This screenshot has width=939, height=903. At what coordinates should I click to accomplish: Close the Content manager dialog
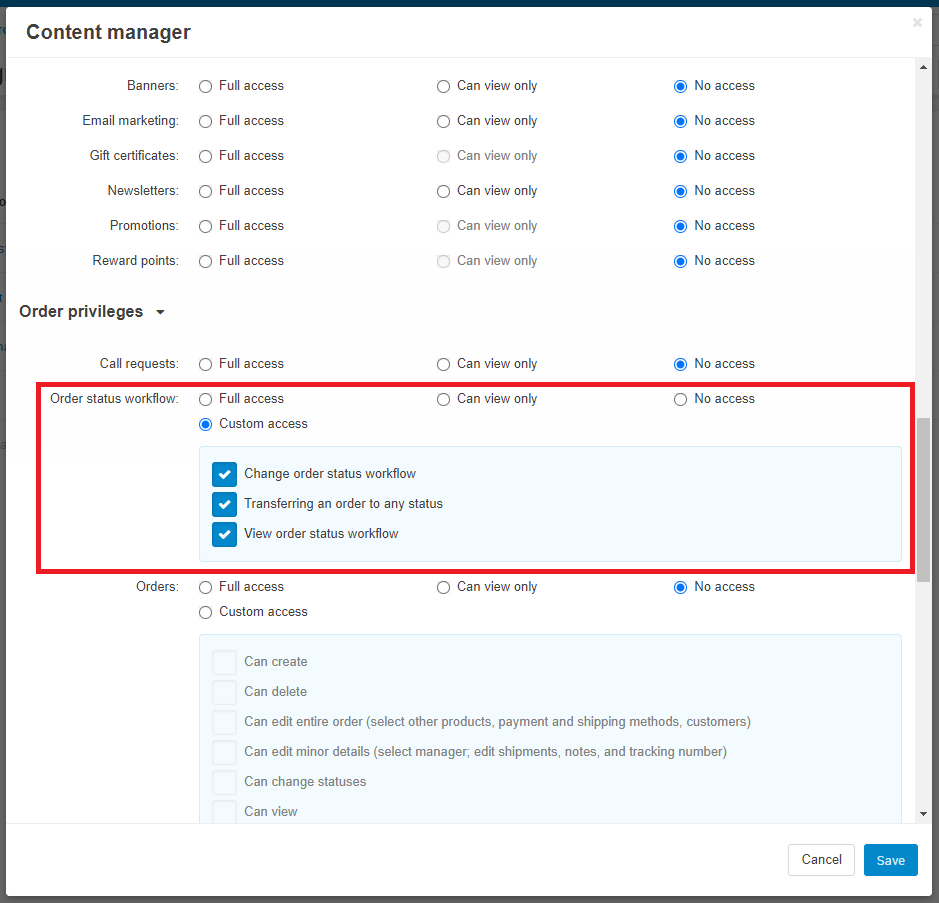(917, 23)
